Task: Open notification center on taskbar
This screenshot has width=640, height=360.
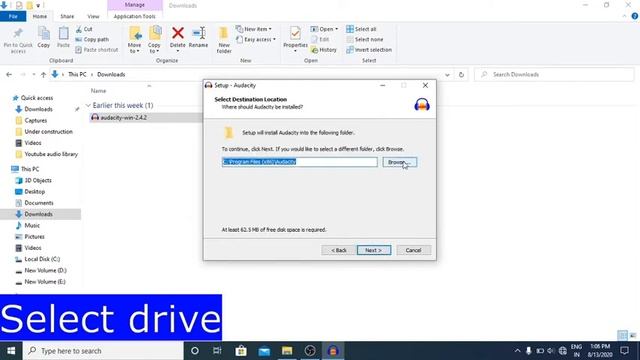Action: click(624, 351)
